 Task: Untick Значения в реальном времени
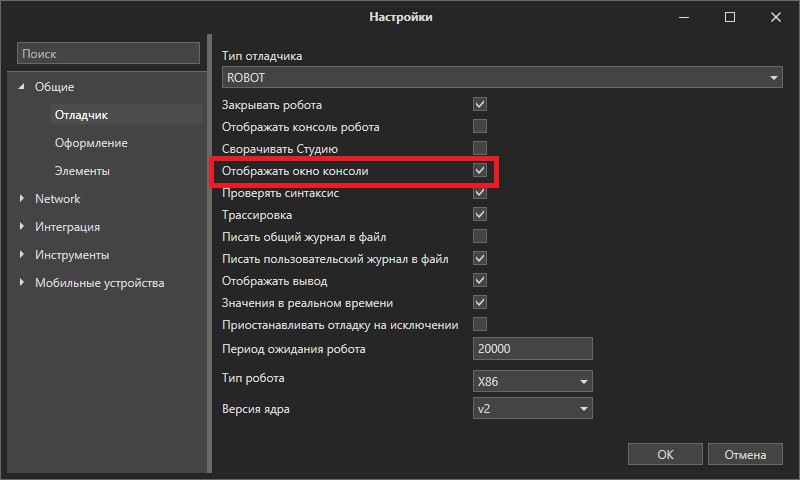480,302
